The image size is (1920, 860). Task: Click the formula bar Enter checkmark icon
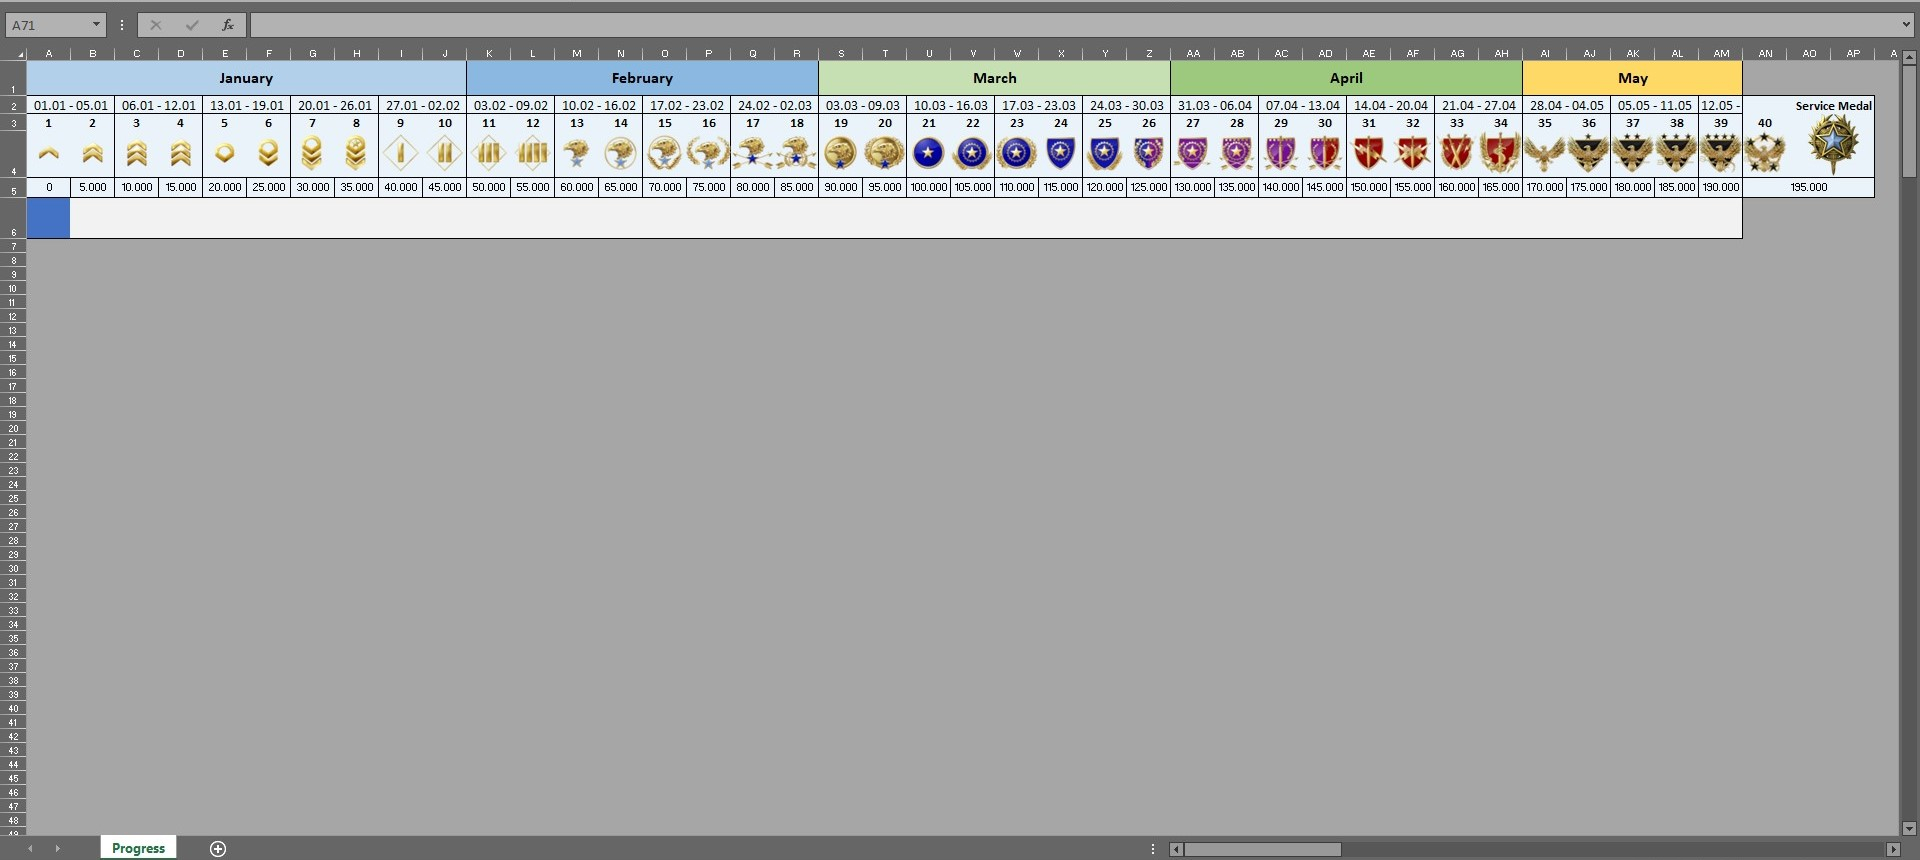click(x=192, y=25)
